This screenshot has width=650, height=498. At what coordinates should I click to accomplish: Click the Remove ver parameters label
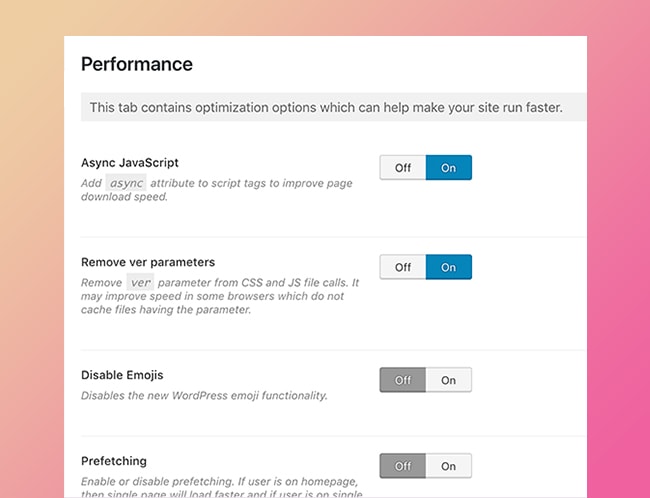[x=148, y=262]
